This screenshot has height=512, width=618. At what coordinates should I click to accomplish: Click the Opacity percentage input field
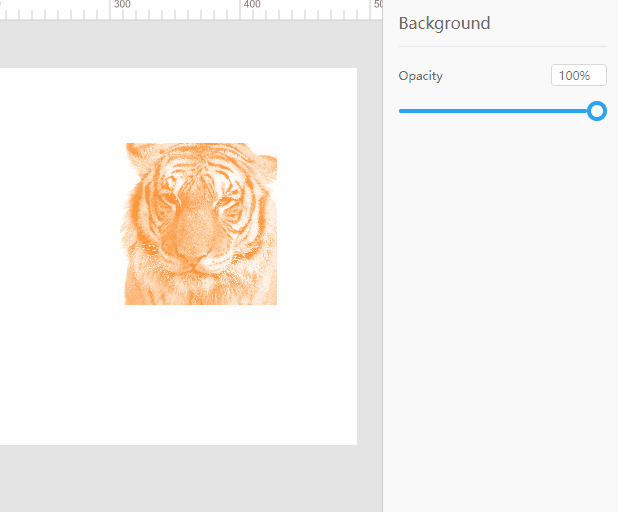click(x=578, y=75)
